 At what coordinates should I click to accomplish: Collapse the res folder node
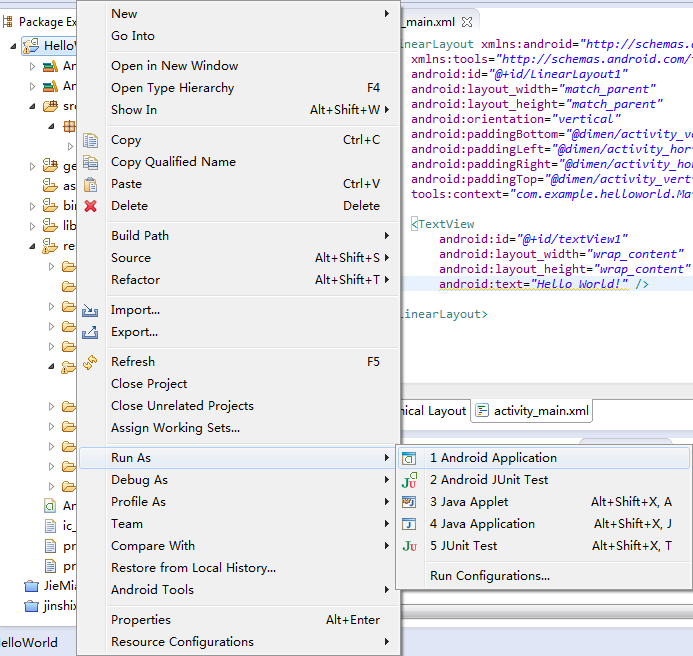tap(32, 246)
